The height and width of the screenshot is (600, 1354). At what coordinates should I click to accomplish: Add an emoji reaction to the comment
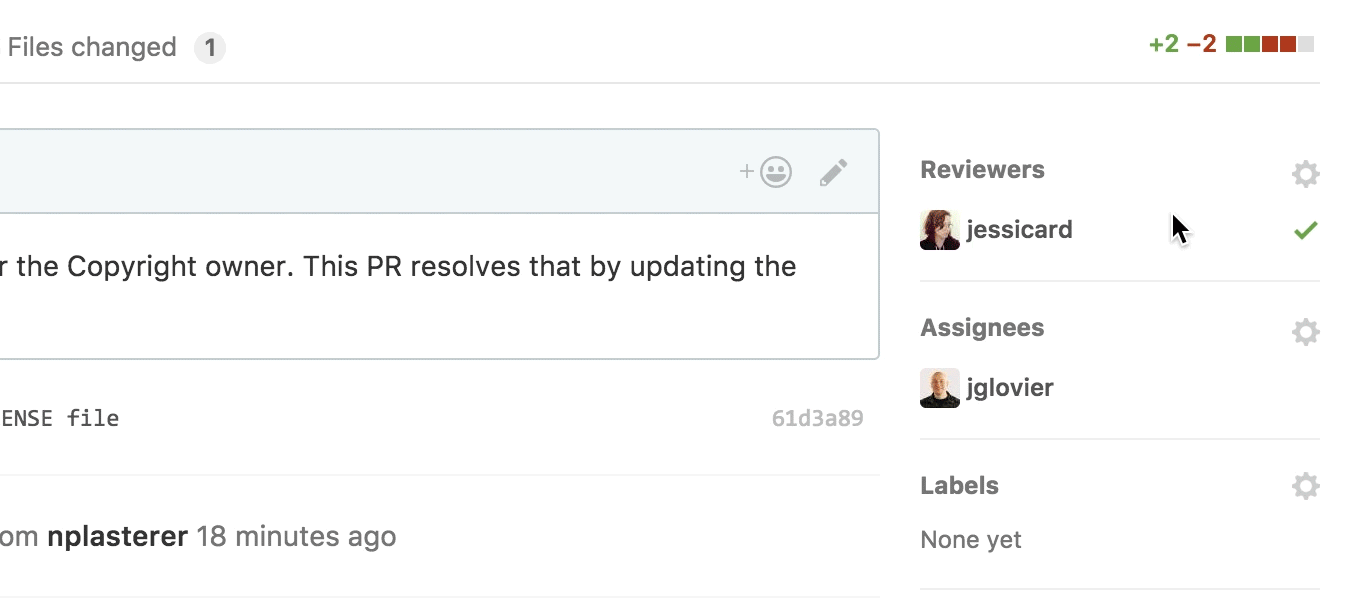764,171
